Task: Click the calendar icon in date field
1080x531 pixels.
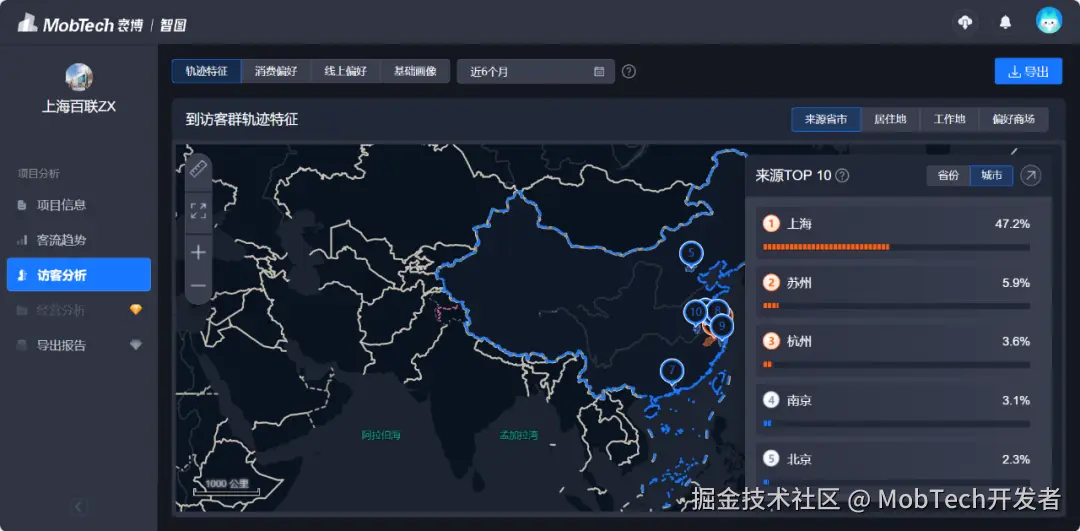Action: (x=599, y=71)
